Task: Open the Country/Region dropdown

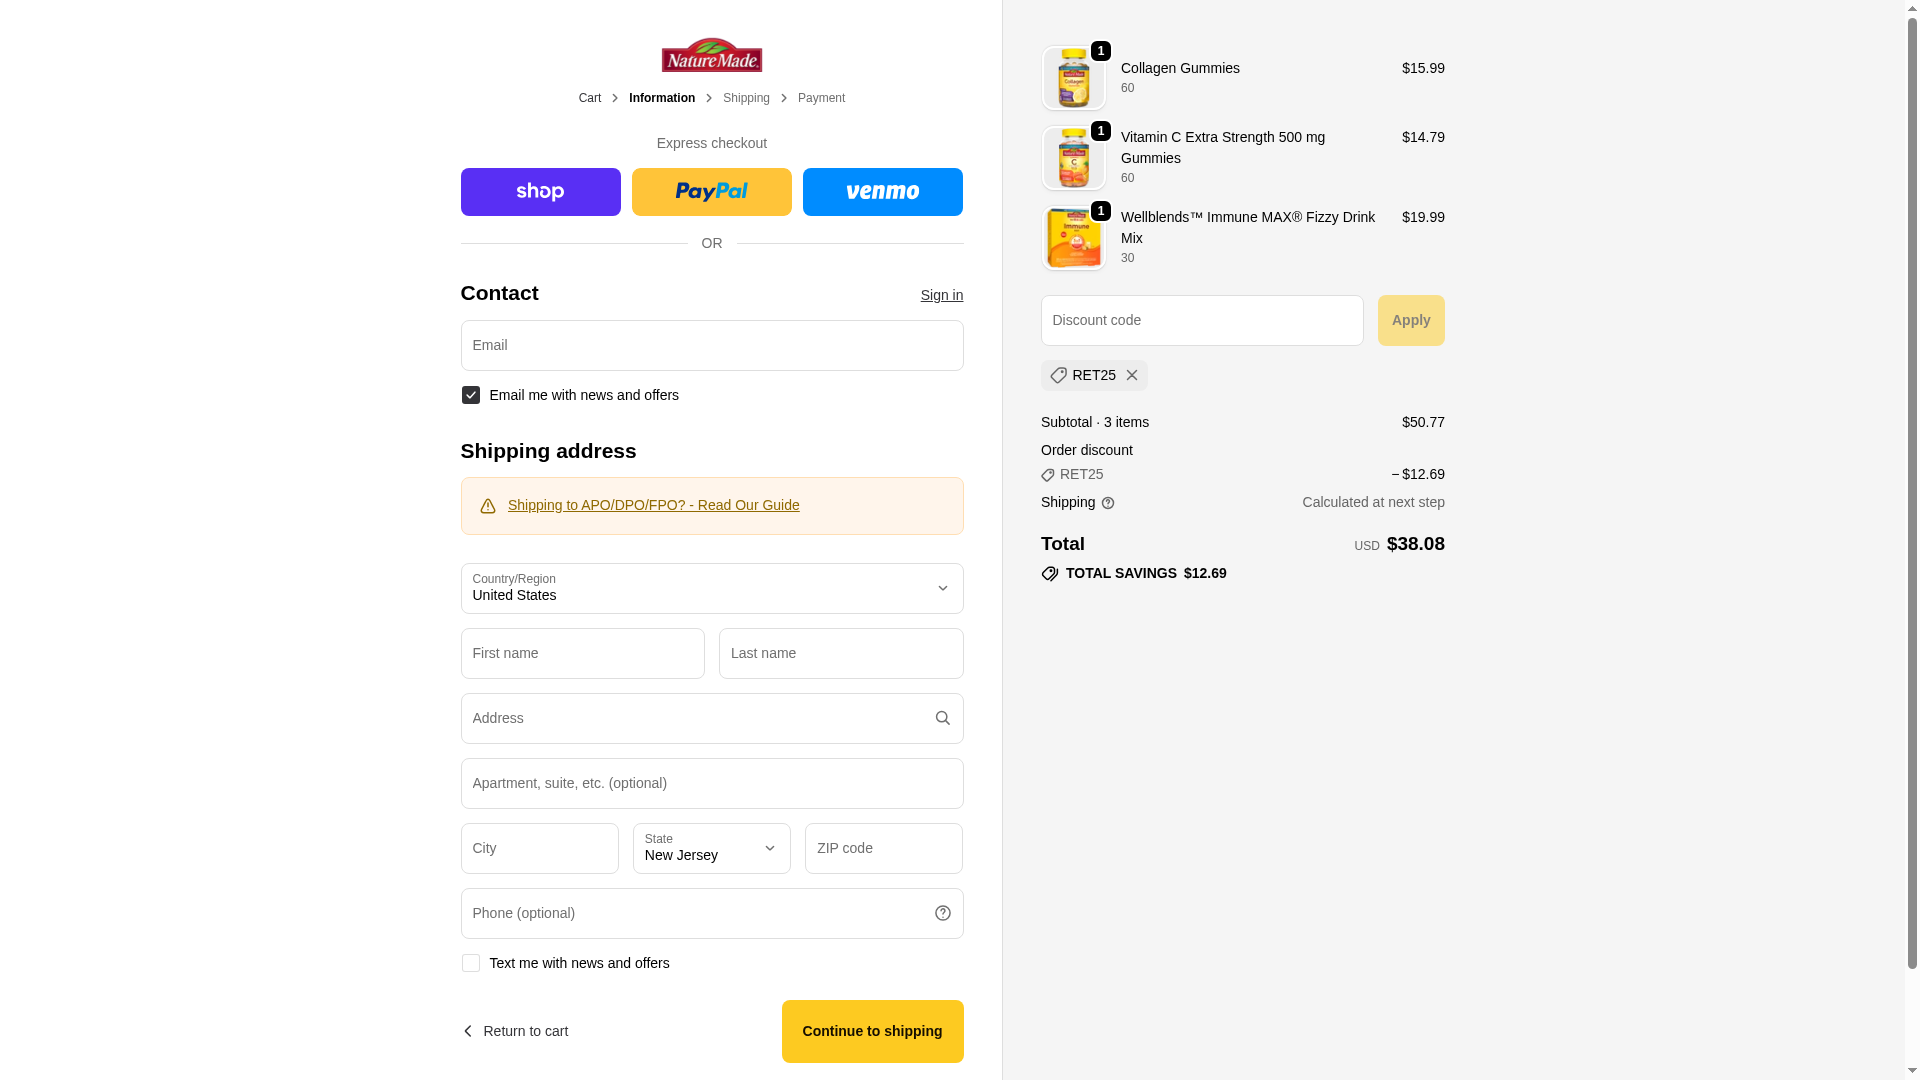Action: coord(712,588)
